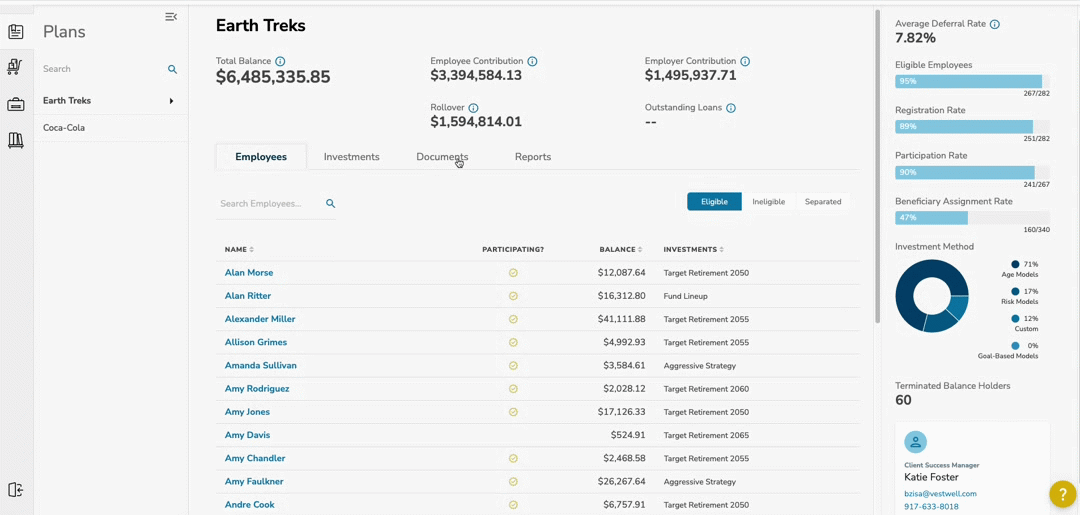Click Amanda Sullivan's Aggressive Strategy investment
1080x515 pixels.
700,366
